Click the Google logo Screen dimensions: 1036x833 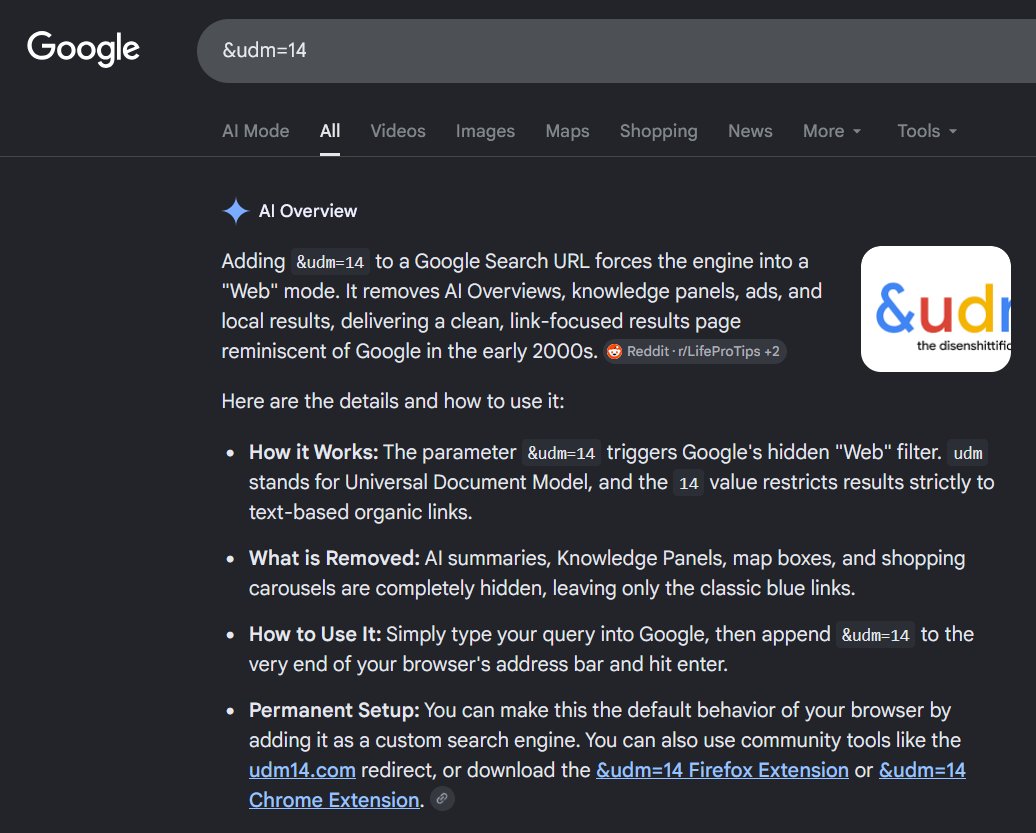tap(83, 48)
